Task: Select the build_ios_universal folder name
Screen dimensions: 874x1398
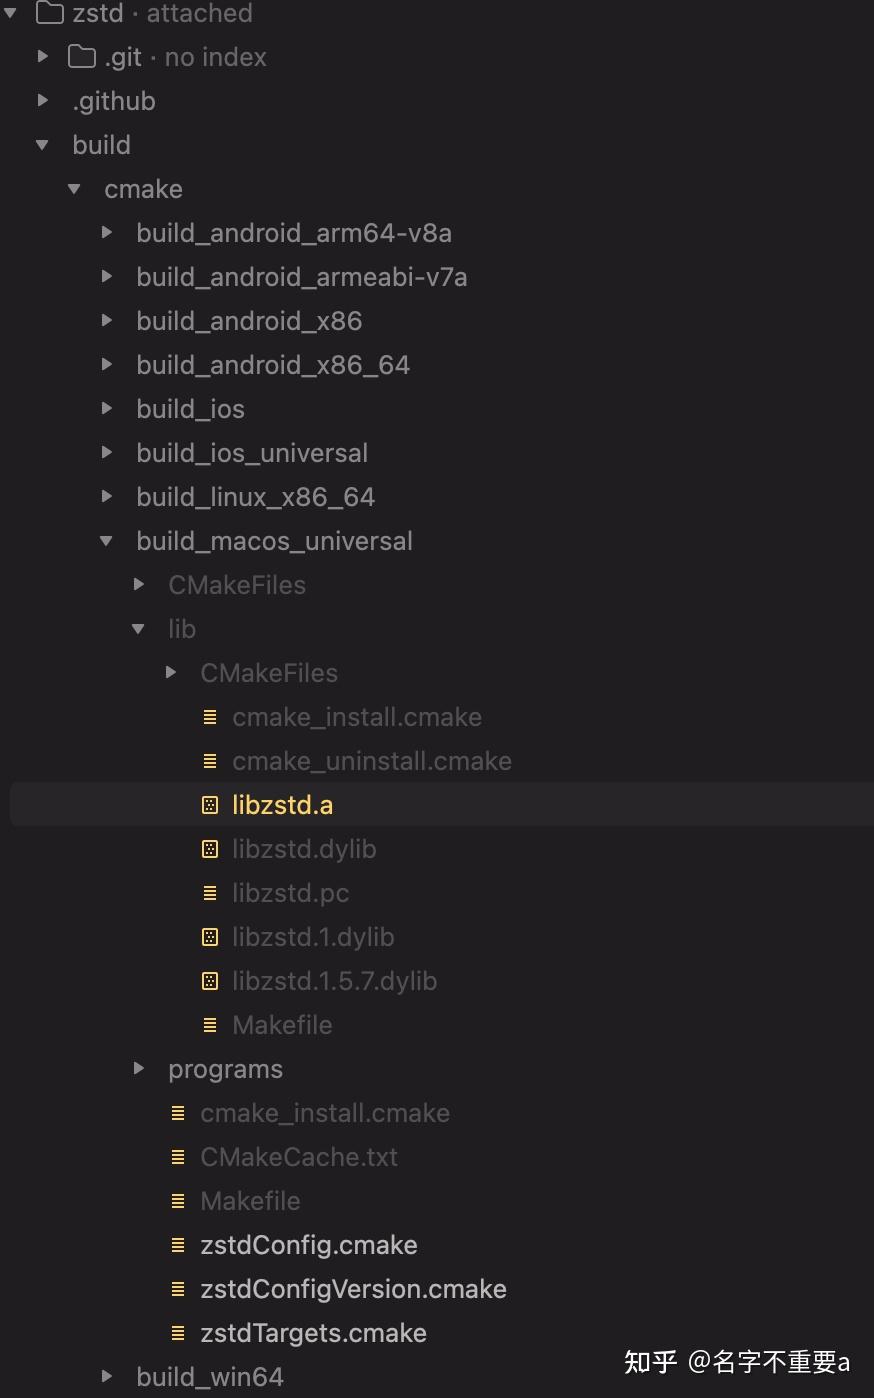Action: point(252,453)
